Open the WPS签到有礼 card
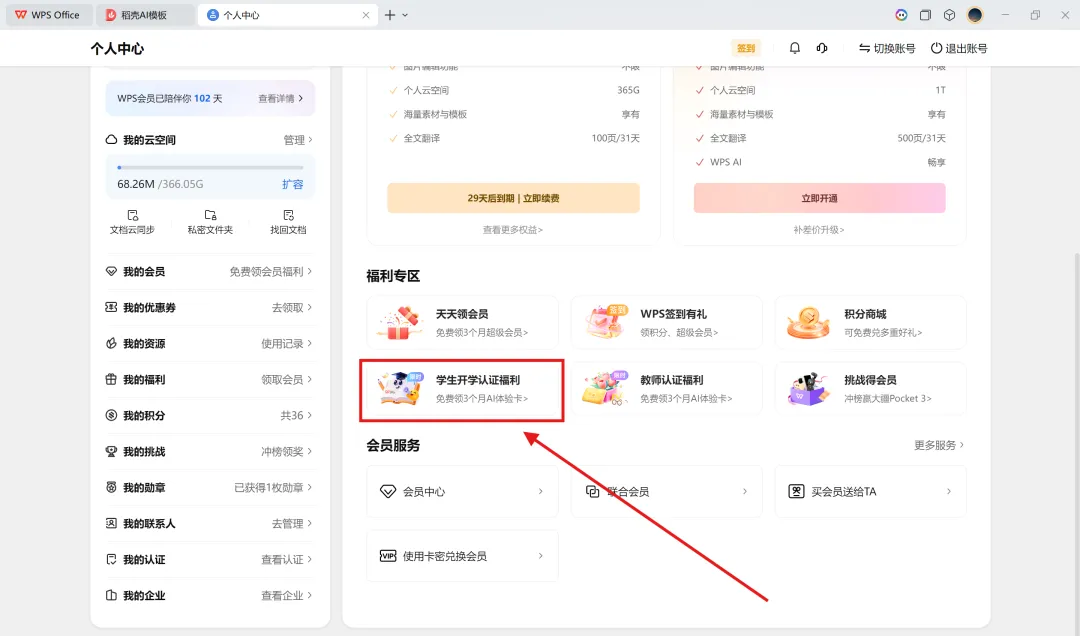This screenshot has height=636, width=1080. (666, 322)
